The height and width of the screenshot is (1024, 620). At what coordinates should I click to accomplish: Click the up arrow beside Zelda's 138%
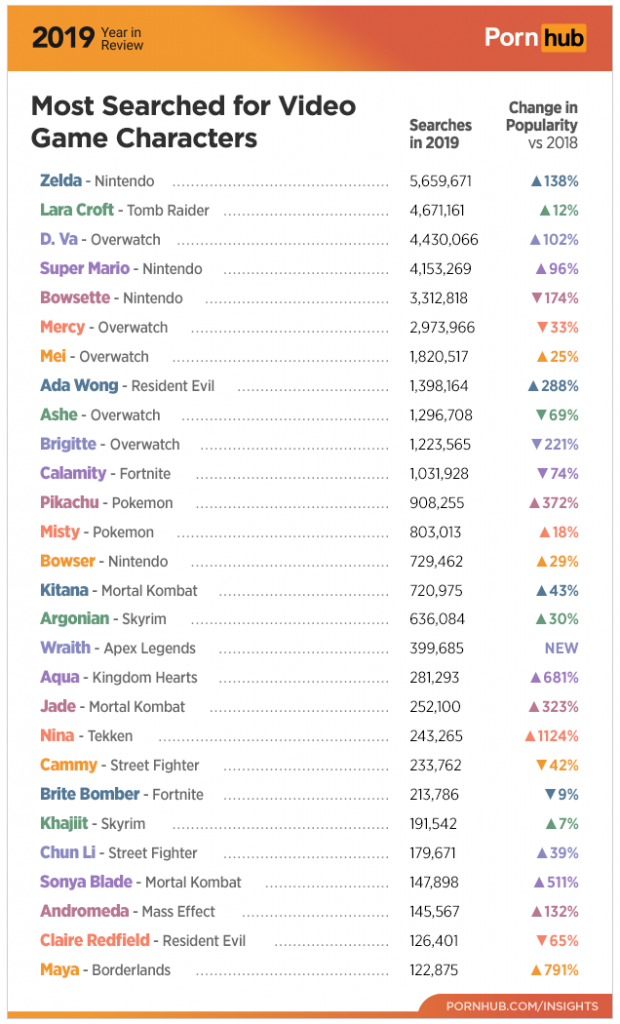536,181
